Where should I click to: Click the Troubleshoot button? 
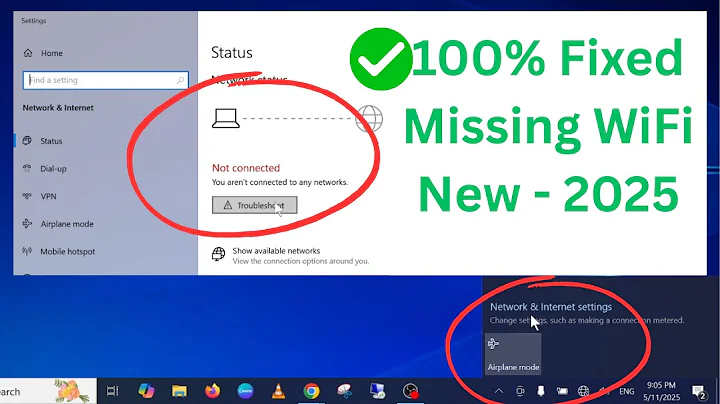(254, 205)
